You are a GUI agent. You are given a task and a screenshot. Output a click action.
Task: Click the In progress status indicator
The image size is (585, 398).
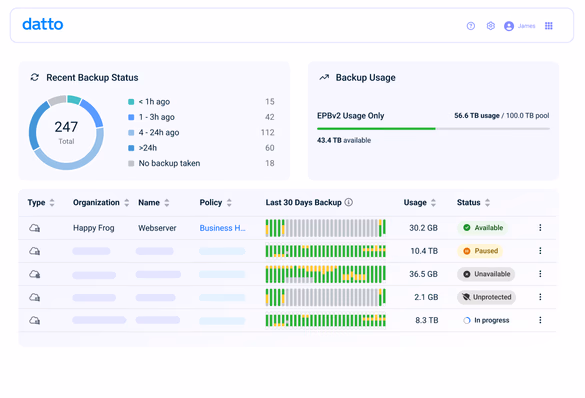click(486, 320)
